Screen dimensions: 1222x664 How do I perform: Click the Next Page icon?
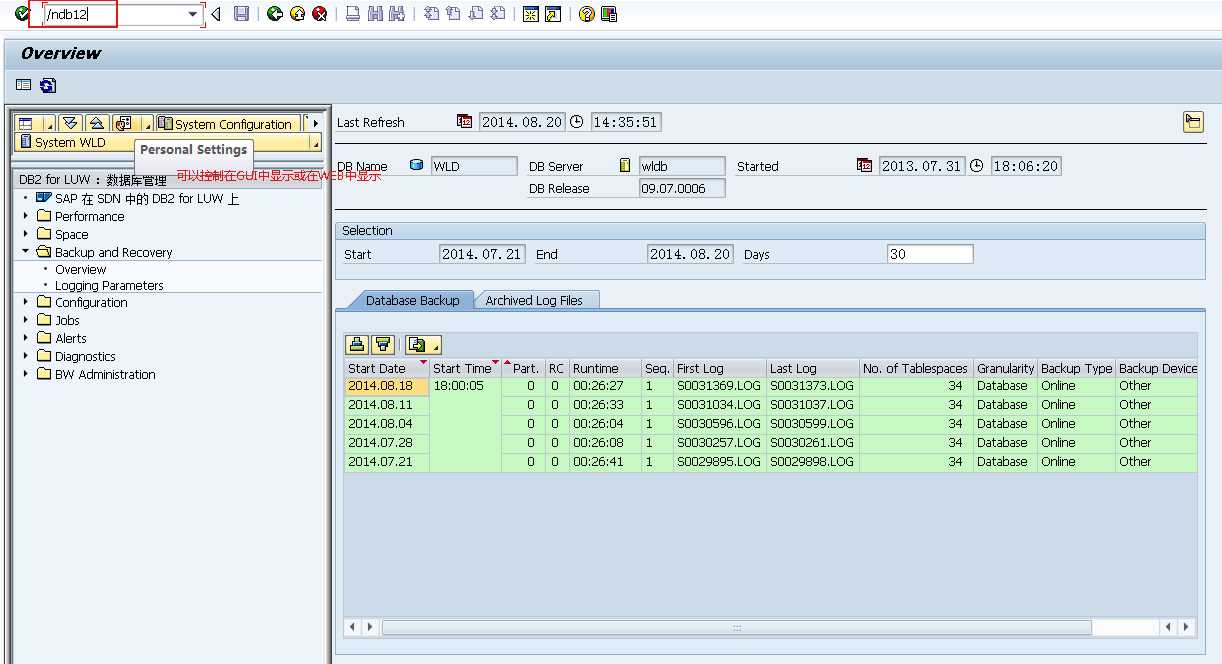[475, 14]
